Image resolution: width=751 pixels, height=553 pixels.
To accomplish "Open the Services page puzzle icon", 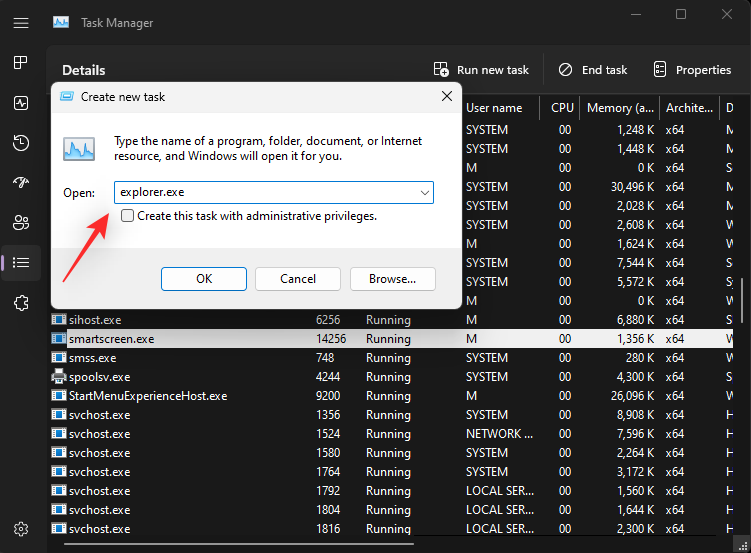I will pos(21,302).
